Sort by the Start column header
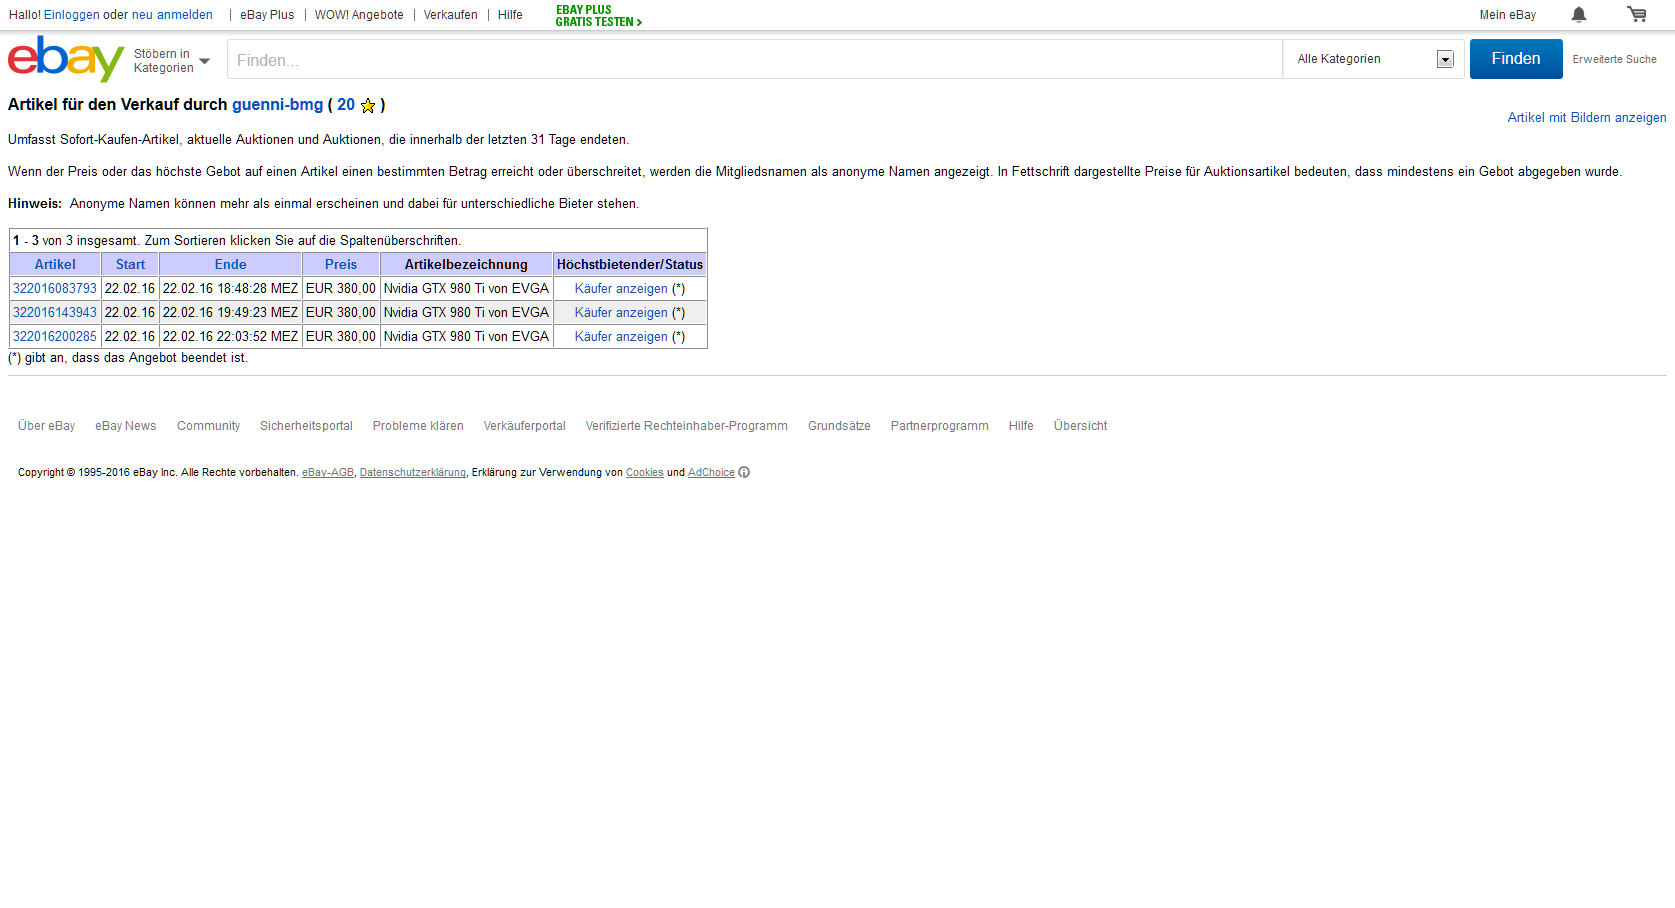 click(130, 265)
